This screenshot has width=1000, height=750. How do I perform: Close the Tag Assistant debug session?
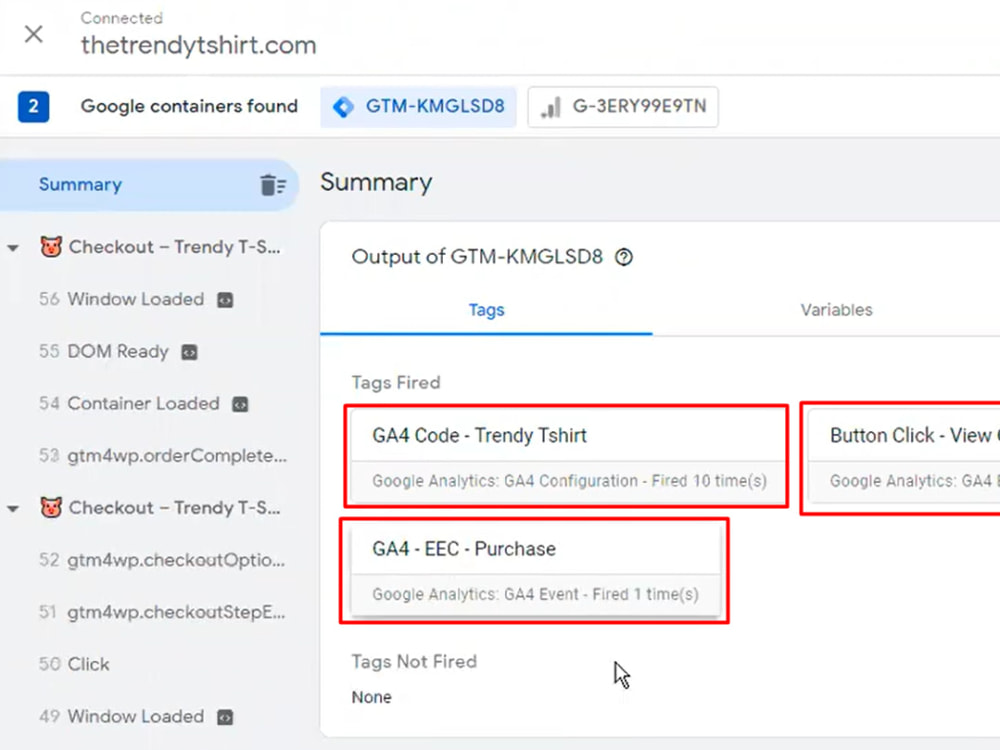pyautogui.click(x=33, y=34)
